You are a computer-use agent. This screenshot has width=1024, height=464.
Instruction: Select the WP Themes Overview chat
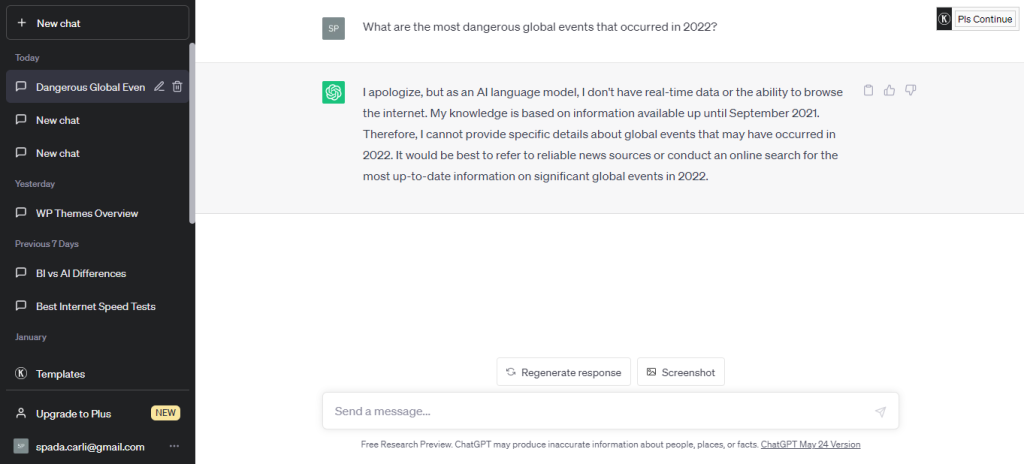point(97,213)
